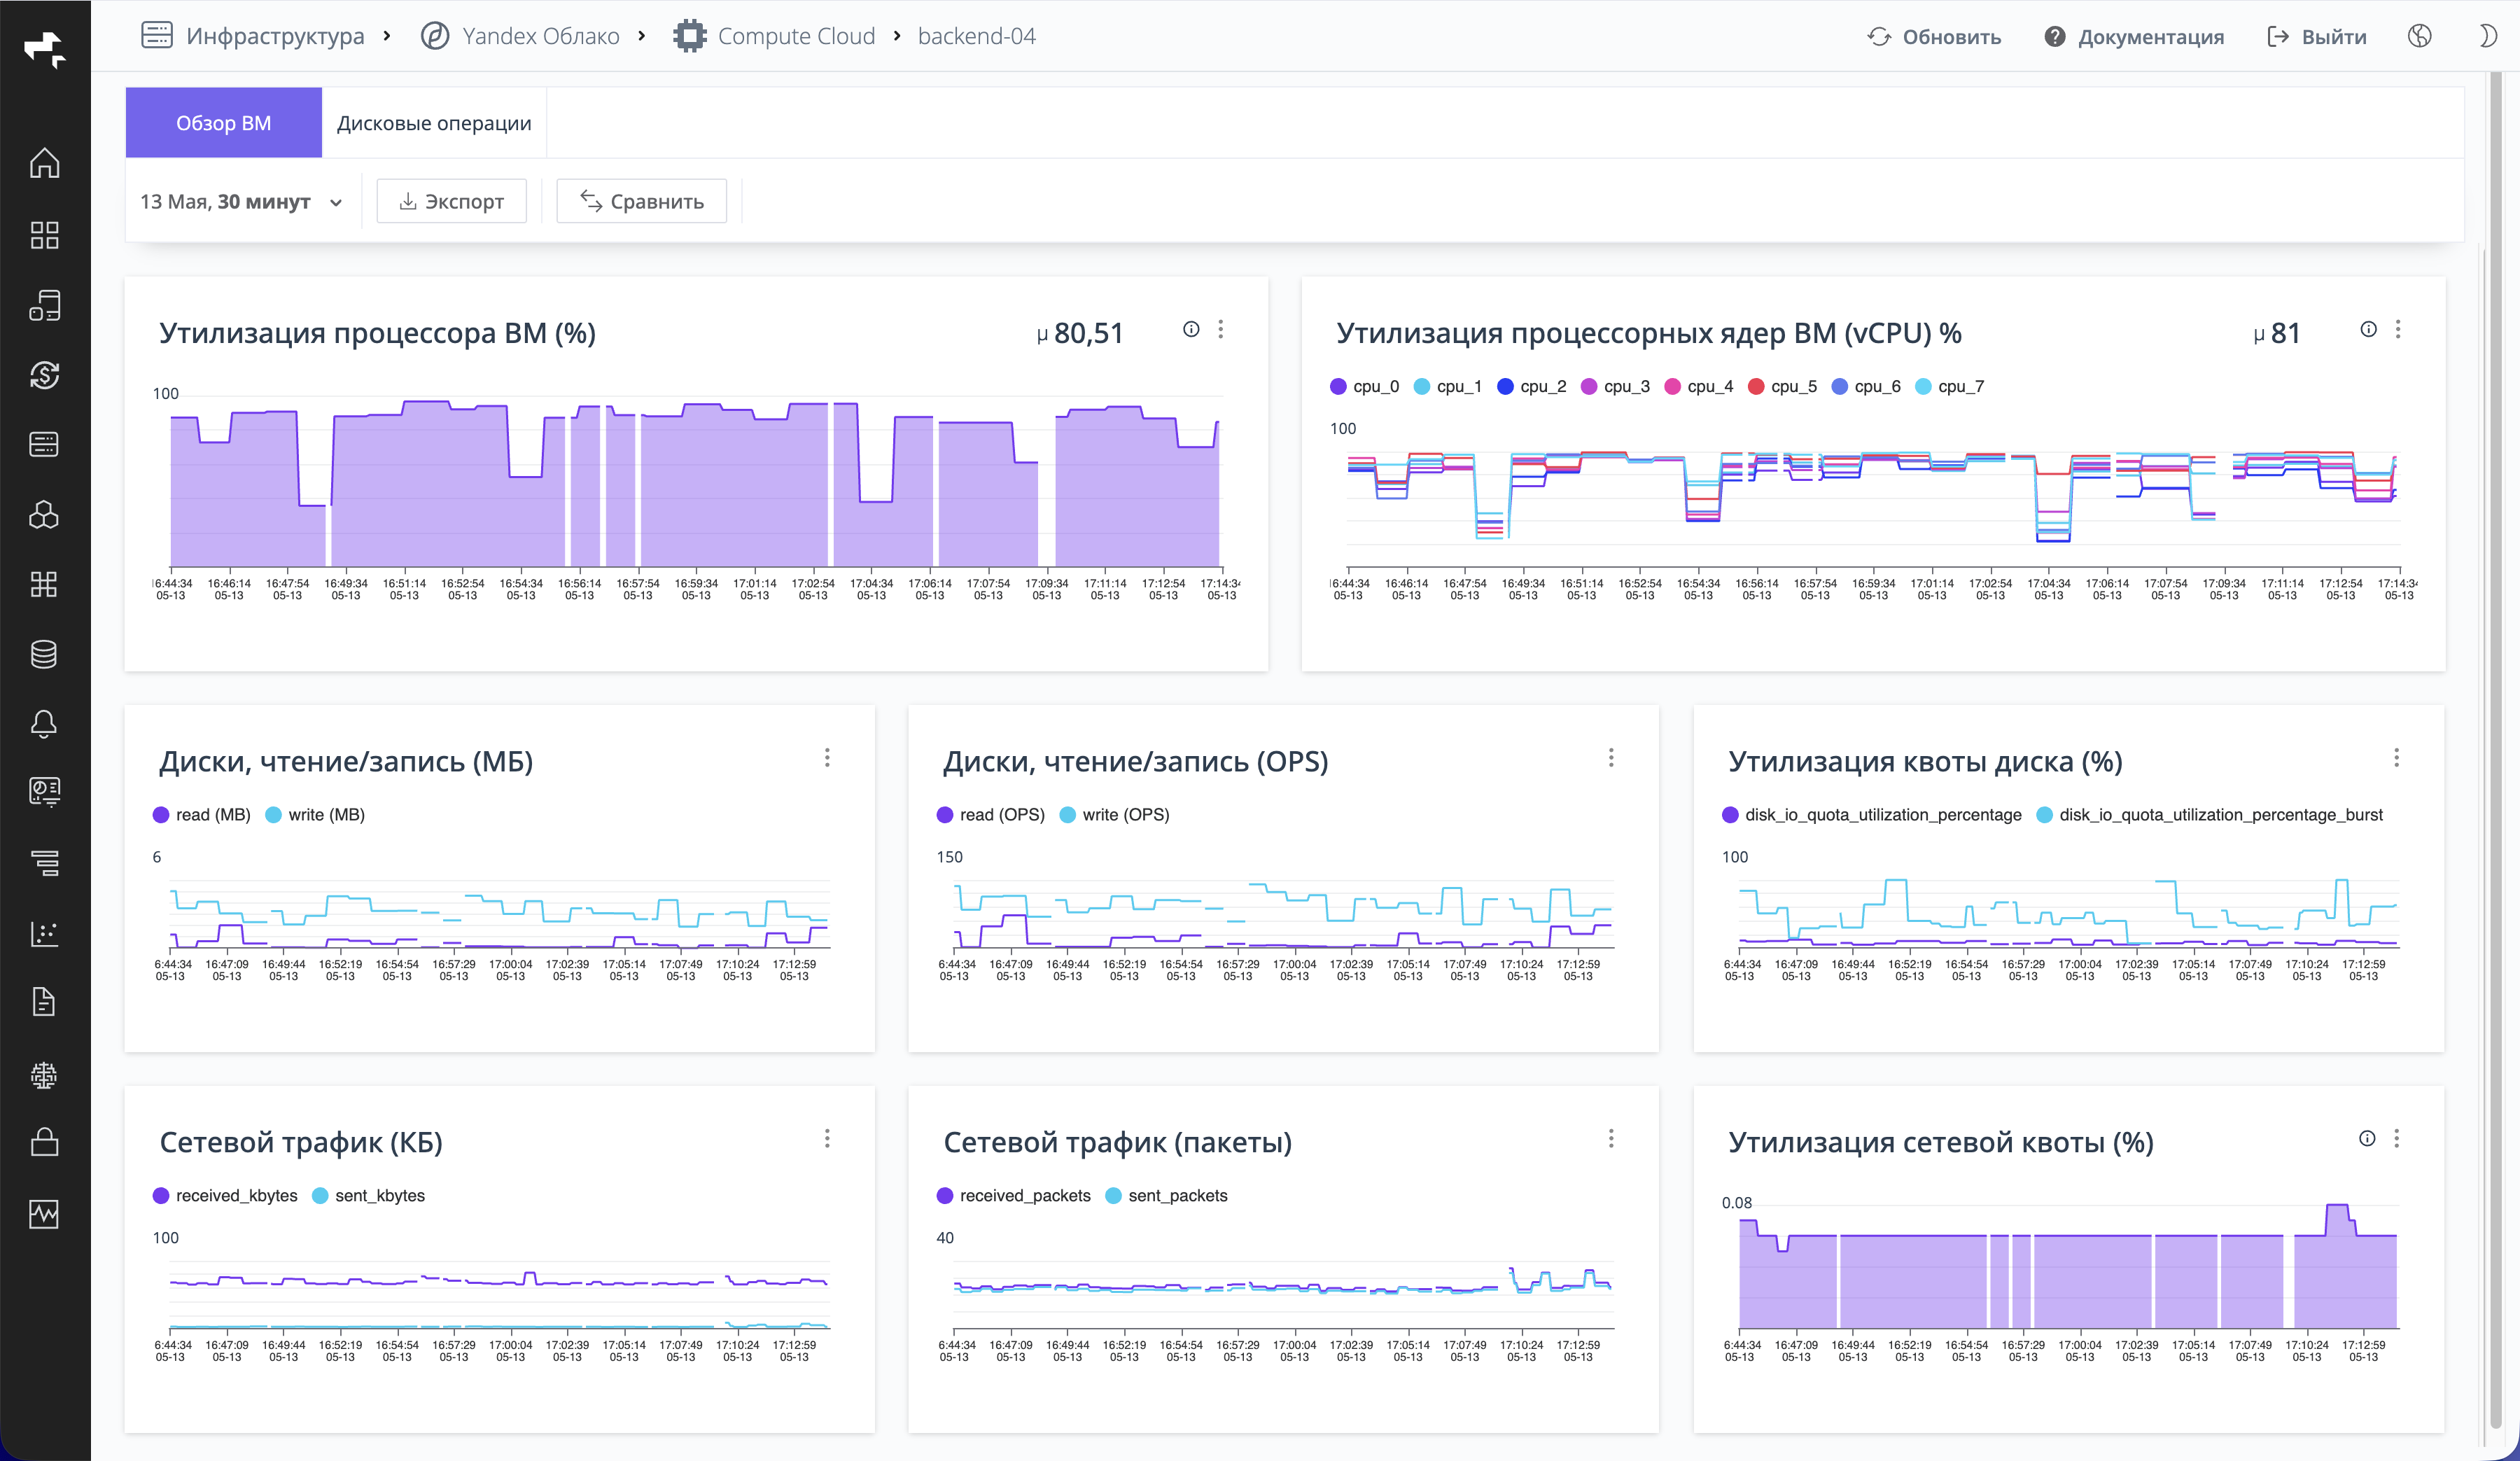Click the Сравнить button
The image size is (2520, 1461).
pyautogui.click(x=642, y=202)
